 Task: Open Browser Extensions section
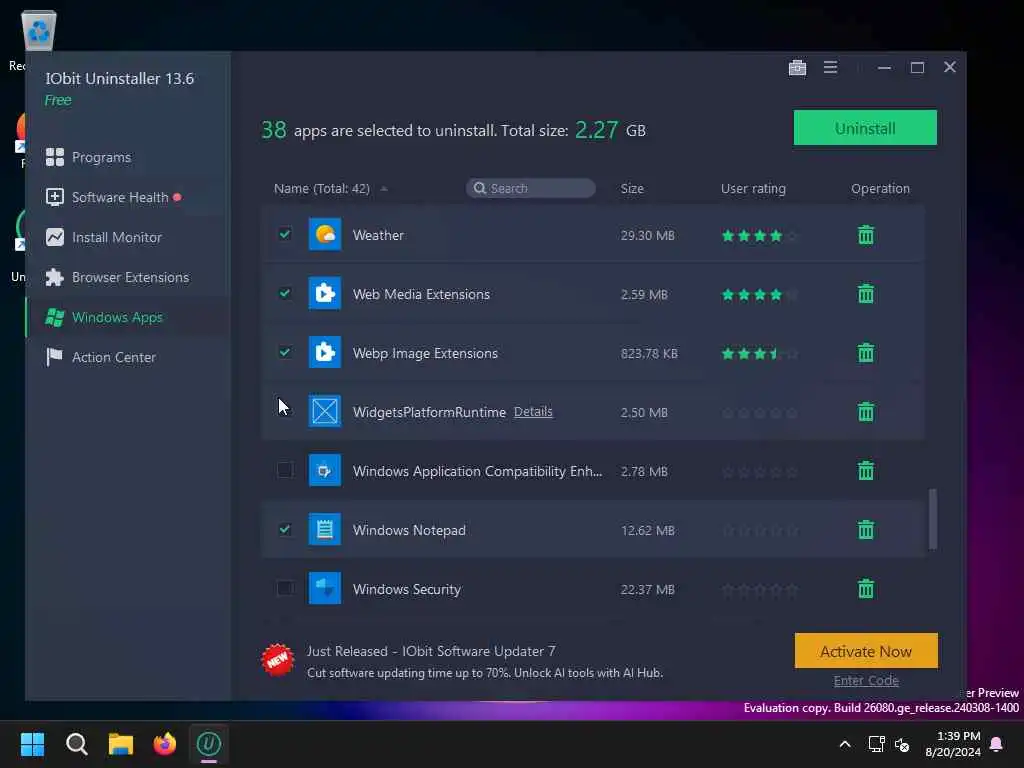[x=118, y=277]
